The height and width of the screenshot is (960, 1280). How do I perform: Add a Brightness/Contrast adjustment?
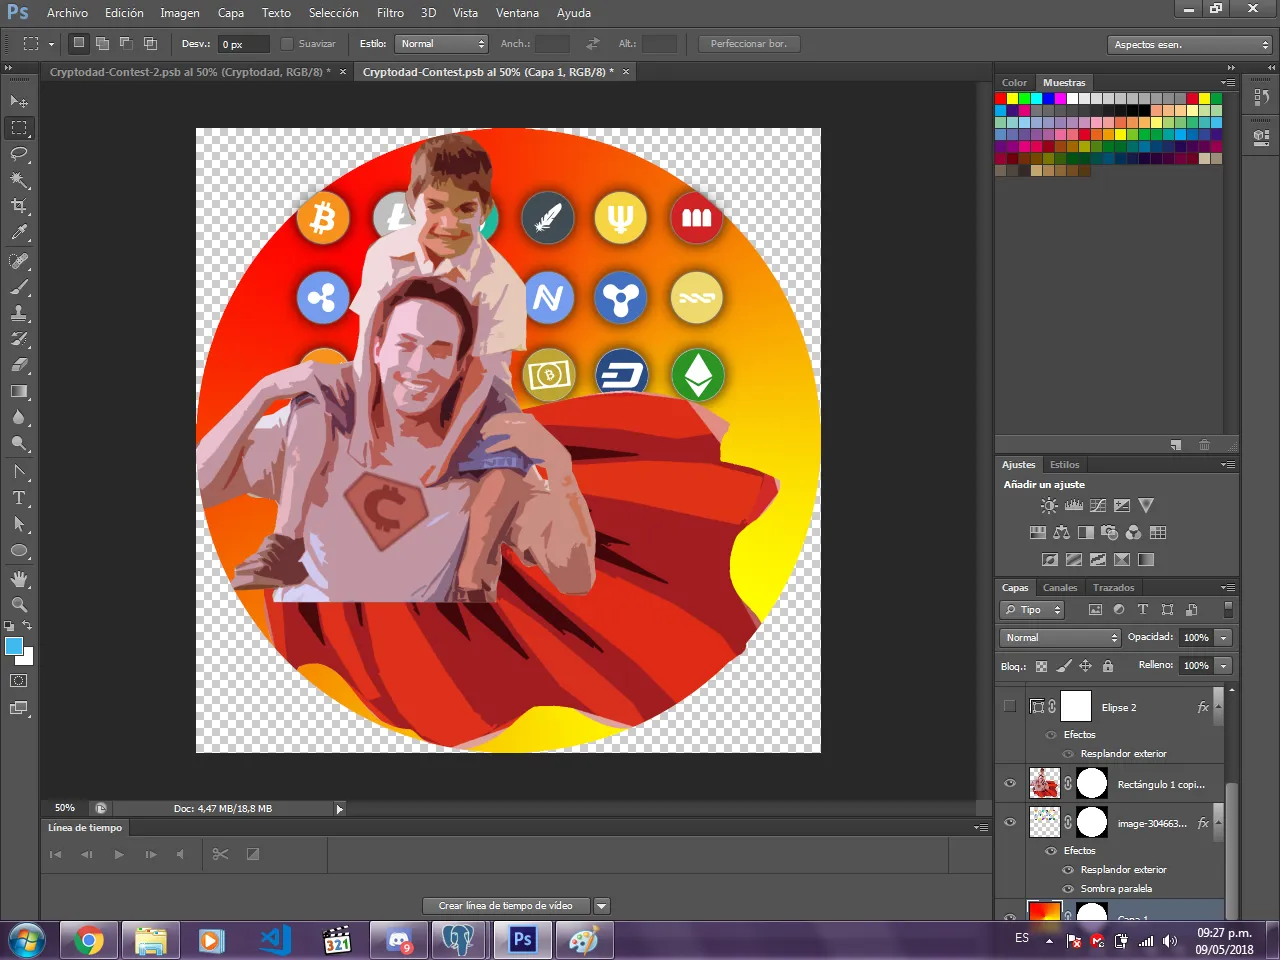(x=1049, y=506)
